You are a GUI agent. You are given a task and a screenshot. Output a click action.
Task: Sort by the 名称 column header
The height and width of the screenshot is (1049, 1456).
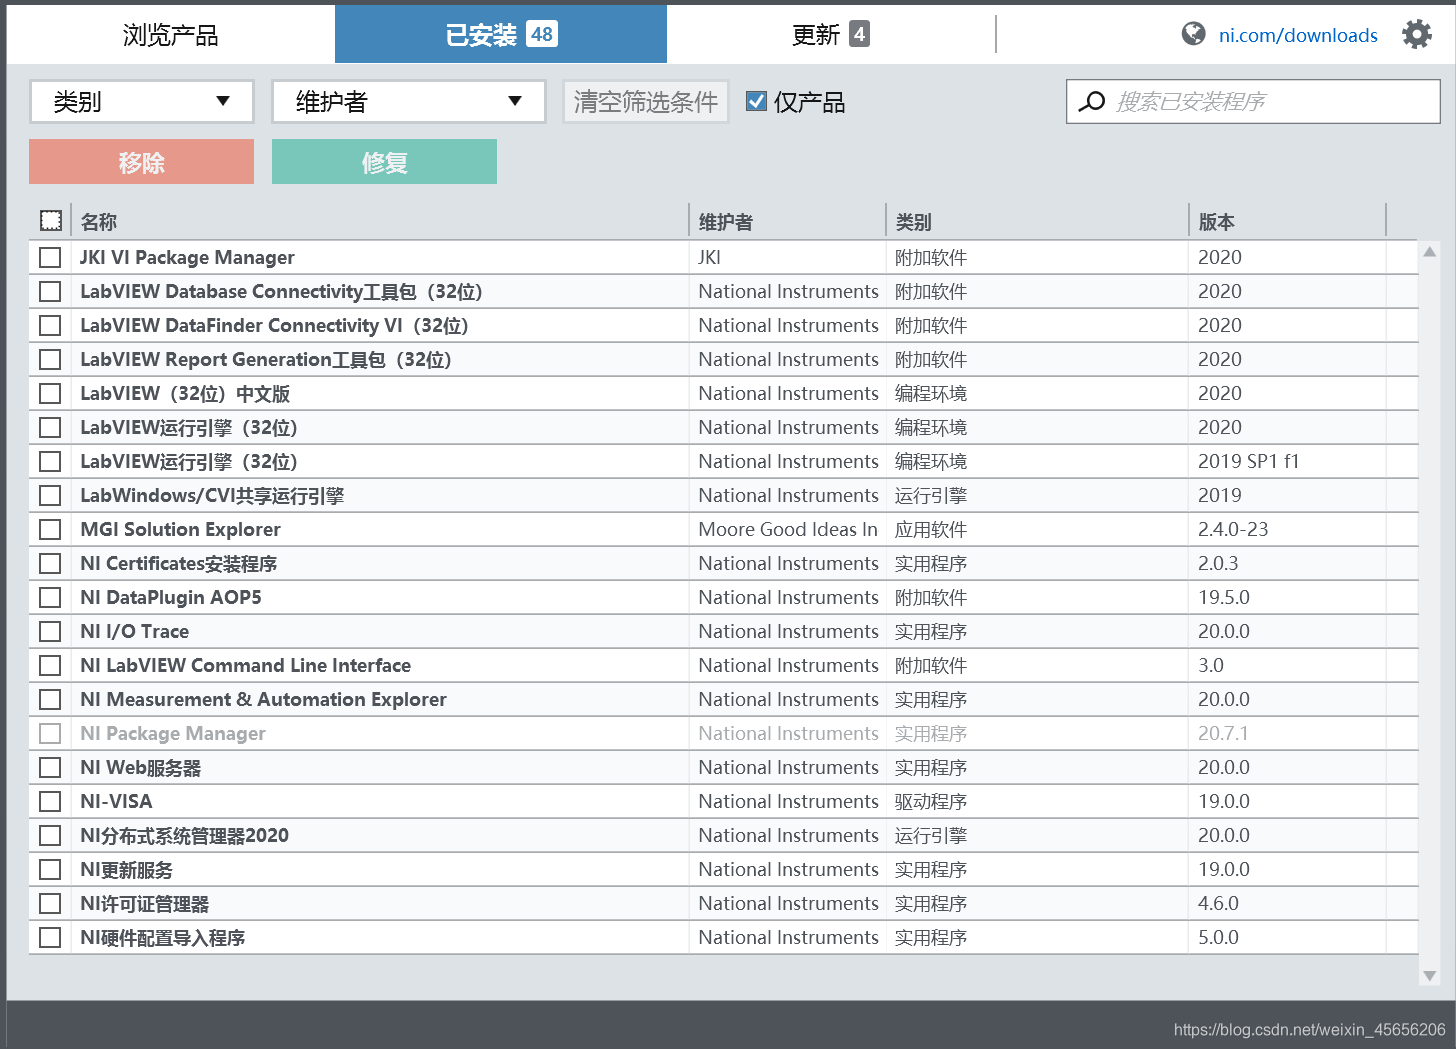point(99,222)
